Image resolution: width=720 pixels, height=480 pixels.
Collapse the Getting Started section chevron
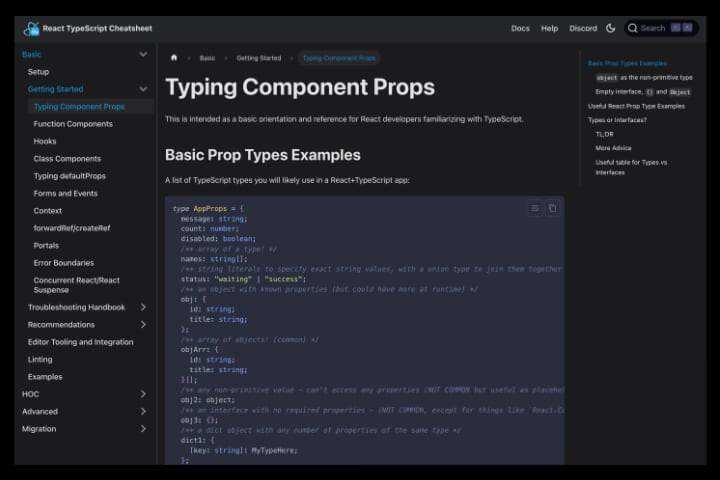(x=143, y=89)
